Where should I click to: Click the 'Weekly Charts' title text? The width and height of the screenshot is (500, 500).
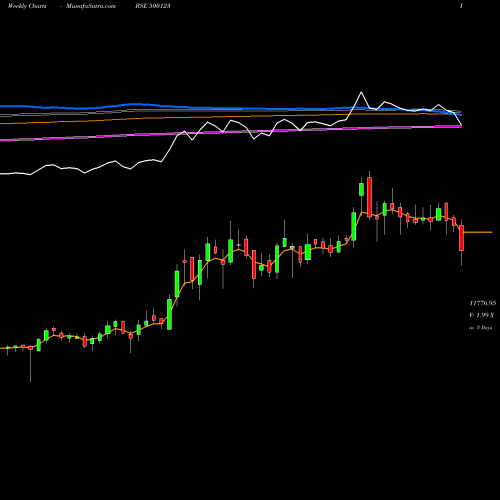tap(27, 6)
